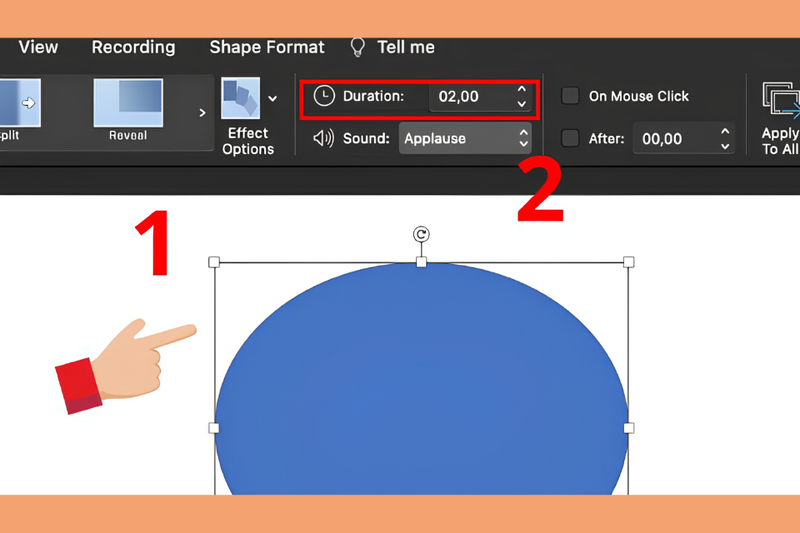The width and height of the screenshot is (800, 533).
Task: Click the After time field 00,00
Action: coord(675,138)
